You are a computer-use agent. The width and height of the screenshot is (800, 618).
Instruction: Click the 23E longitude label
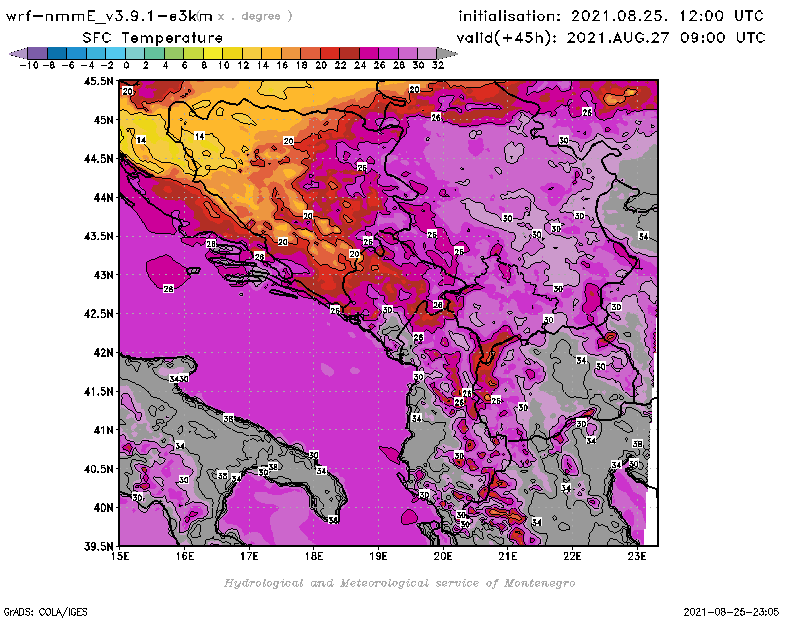[637, 556]
